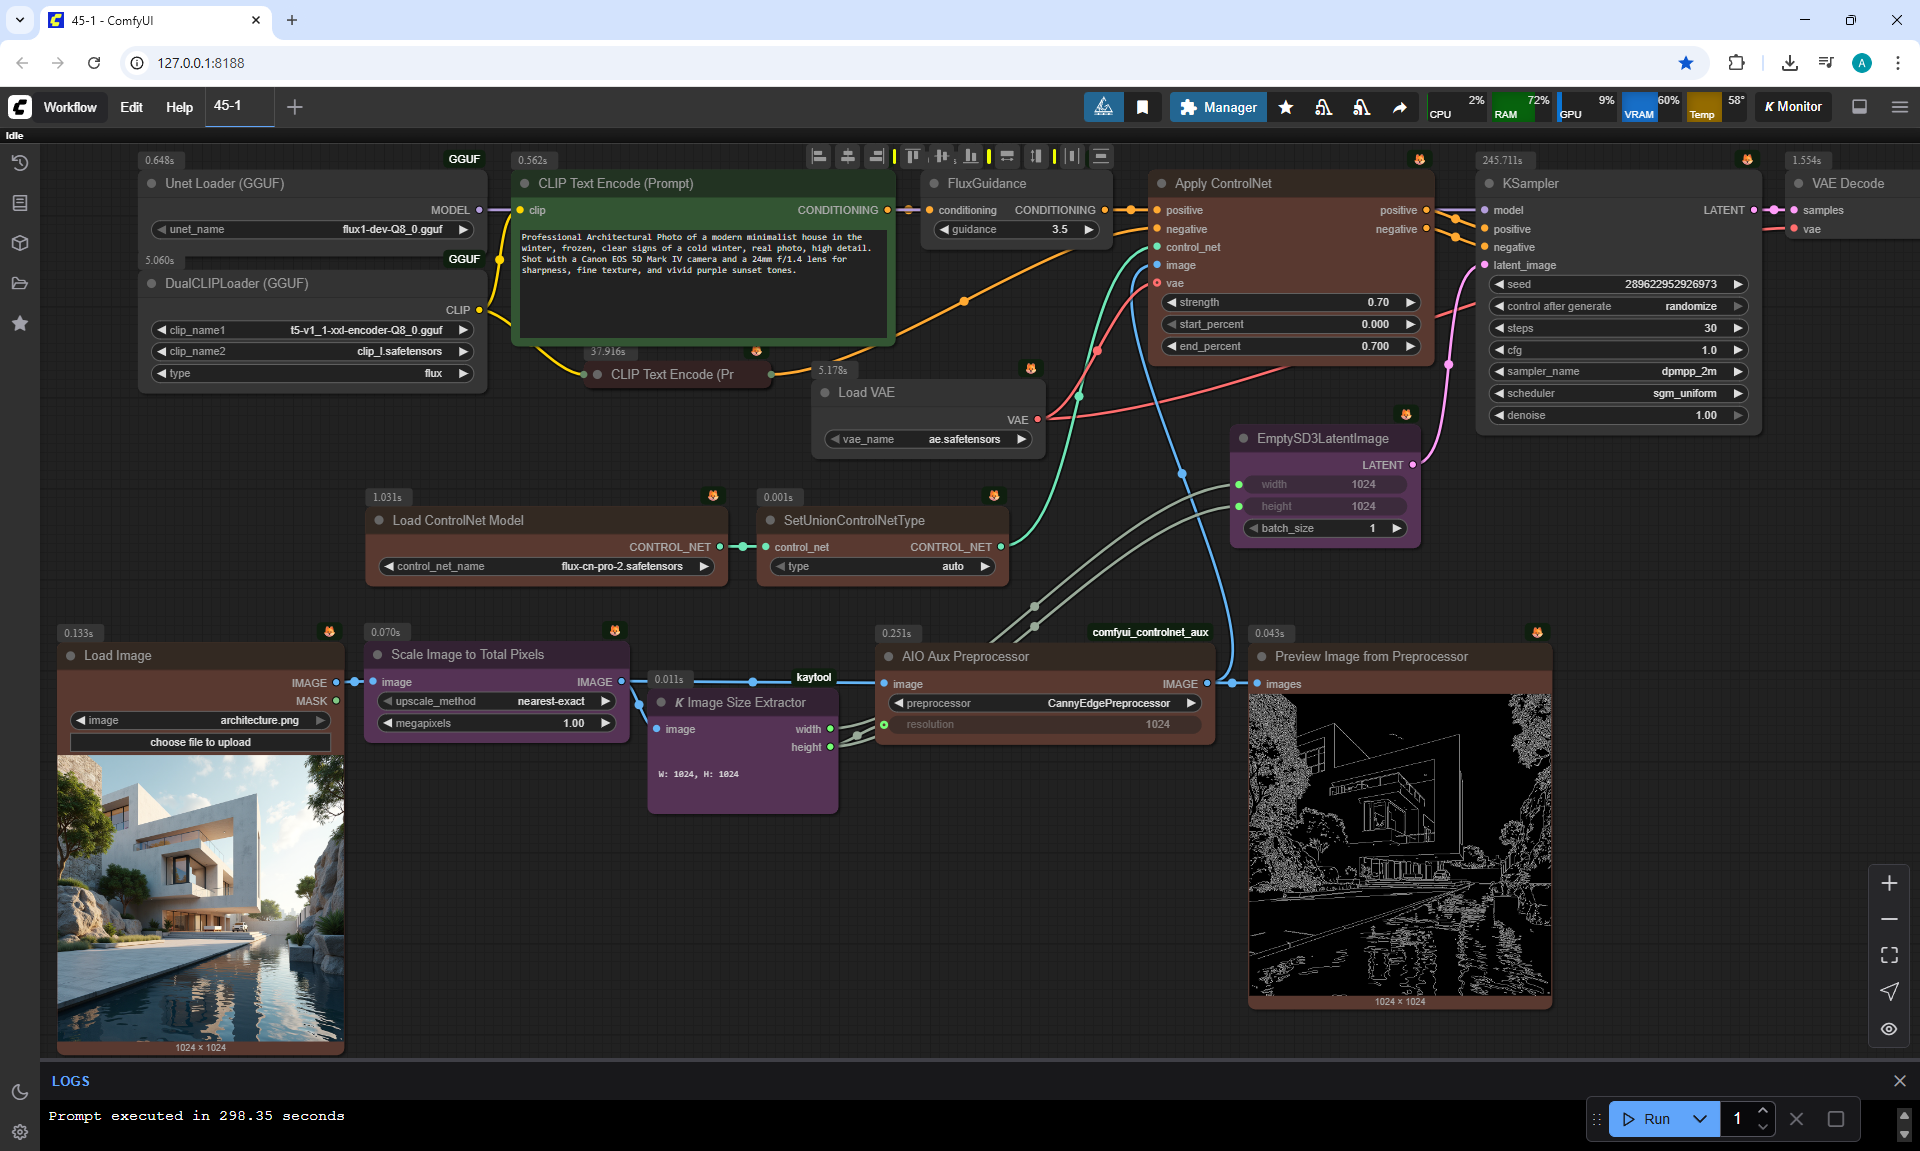Click the prompt text box

(701, 285)
